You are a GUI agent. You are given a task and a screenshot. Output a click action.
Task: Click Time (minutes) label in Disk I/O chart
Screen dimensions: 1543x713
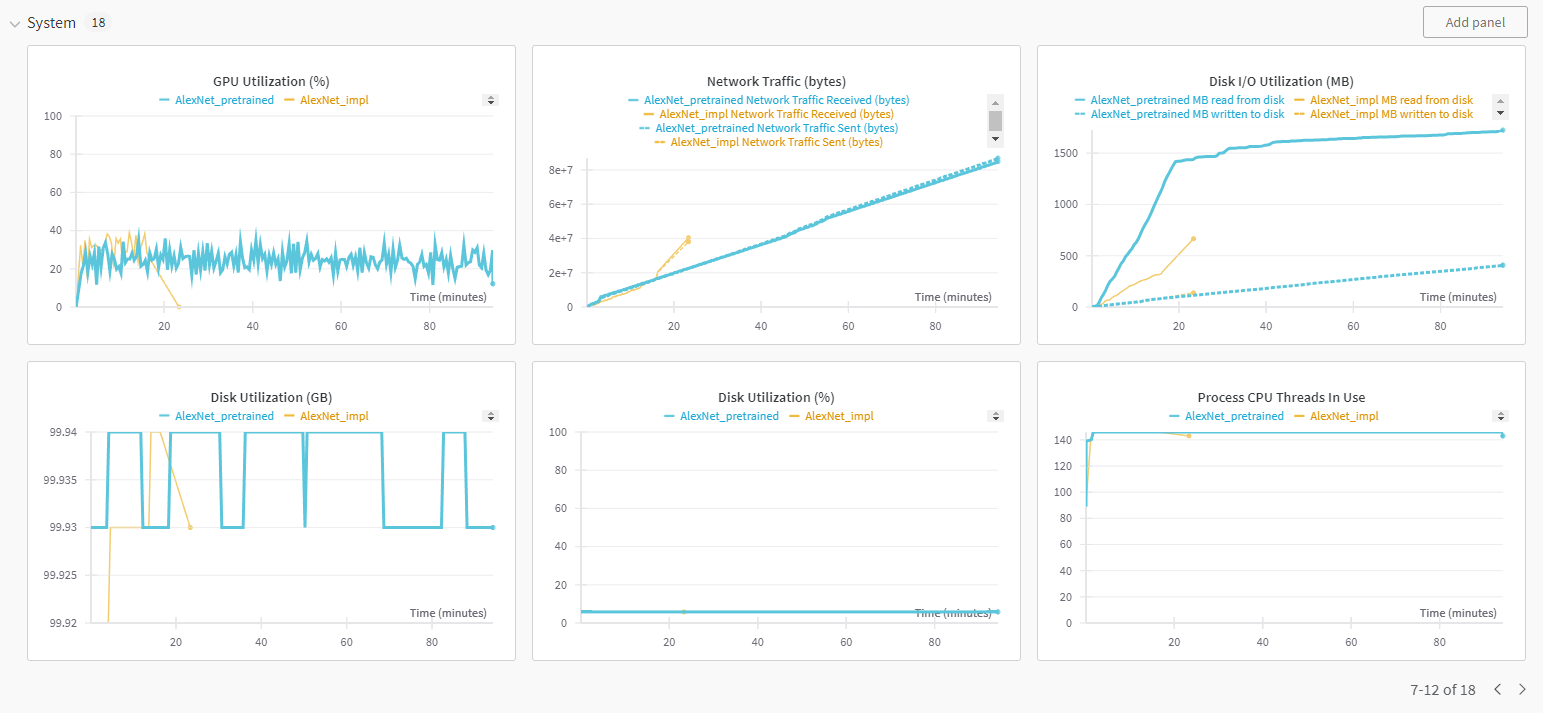[x=1458, y=297]
